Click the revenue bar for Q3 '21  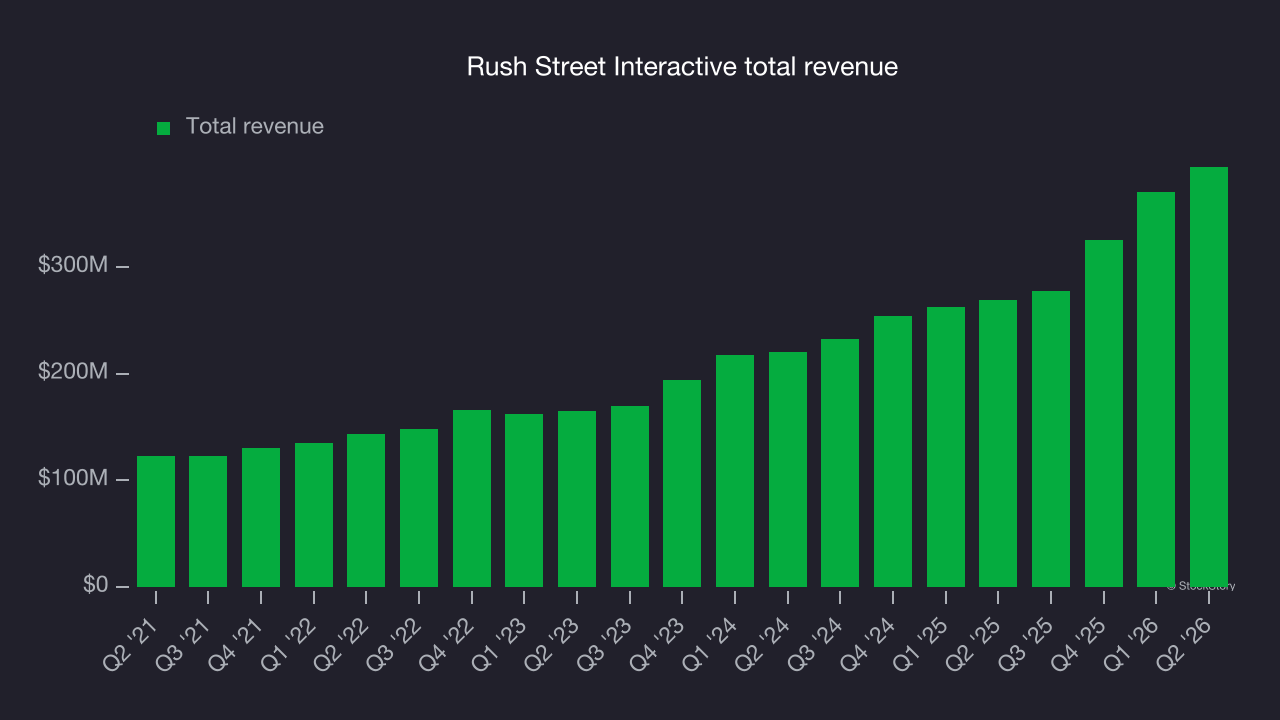pos(208,522)
